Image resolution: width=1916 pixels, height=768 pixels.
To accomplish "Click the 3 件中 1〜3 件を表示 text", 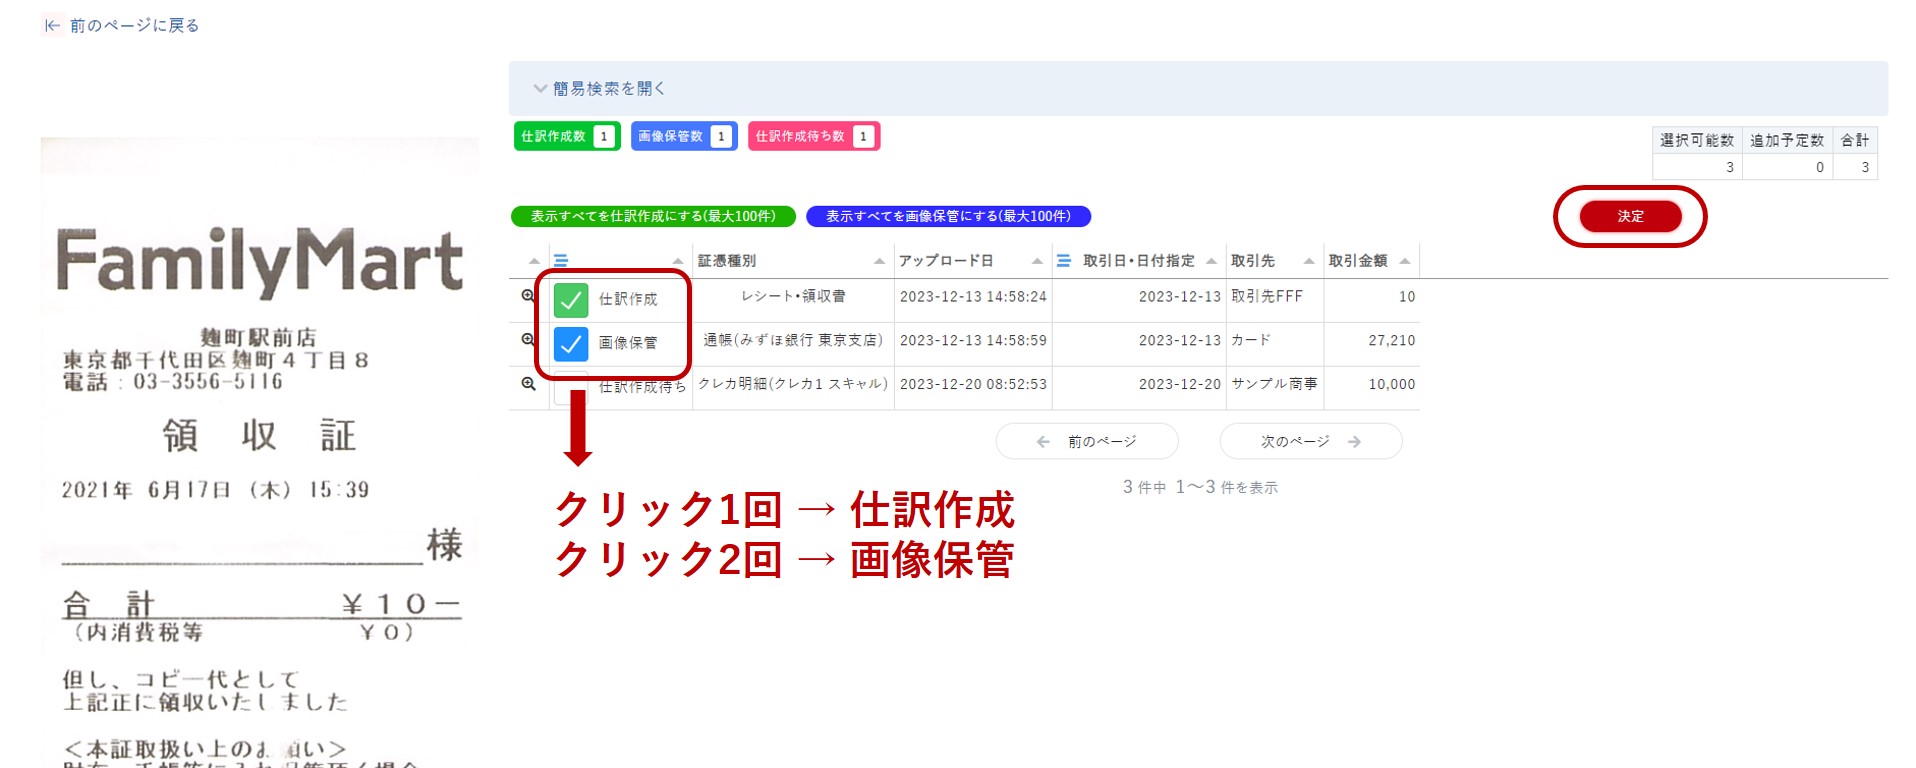I will point(1200,487).
